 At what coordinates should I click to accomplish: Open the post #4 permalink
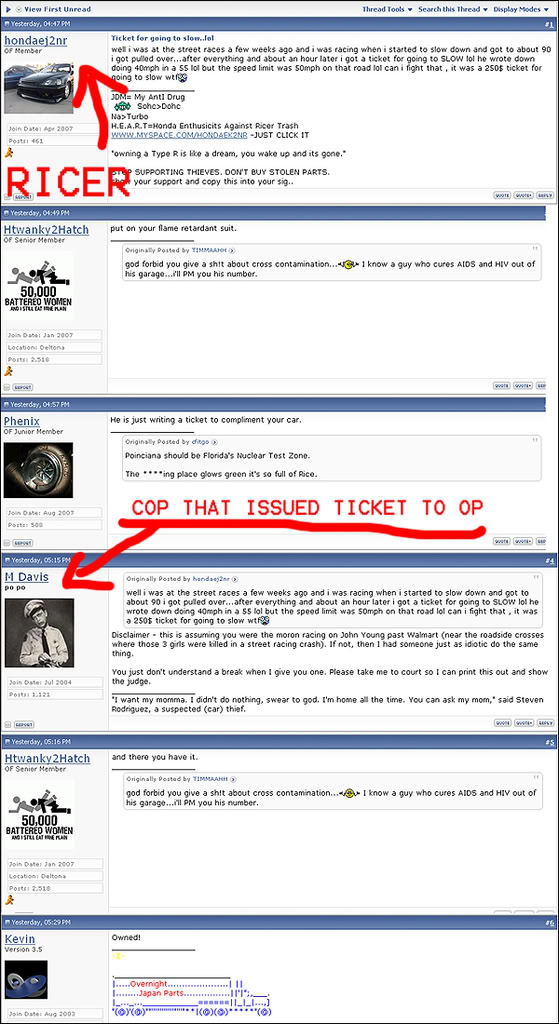pos(549,560)
